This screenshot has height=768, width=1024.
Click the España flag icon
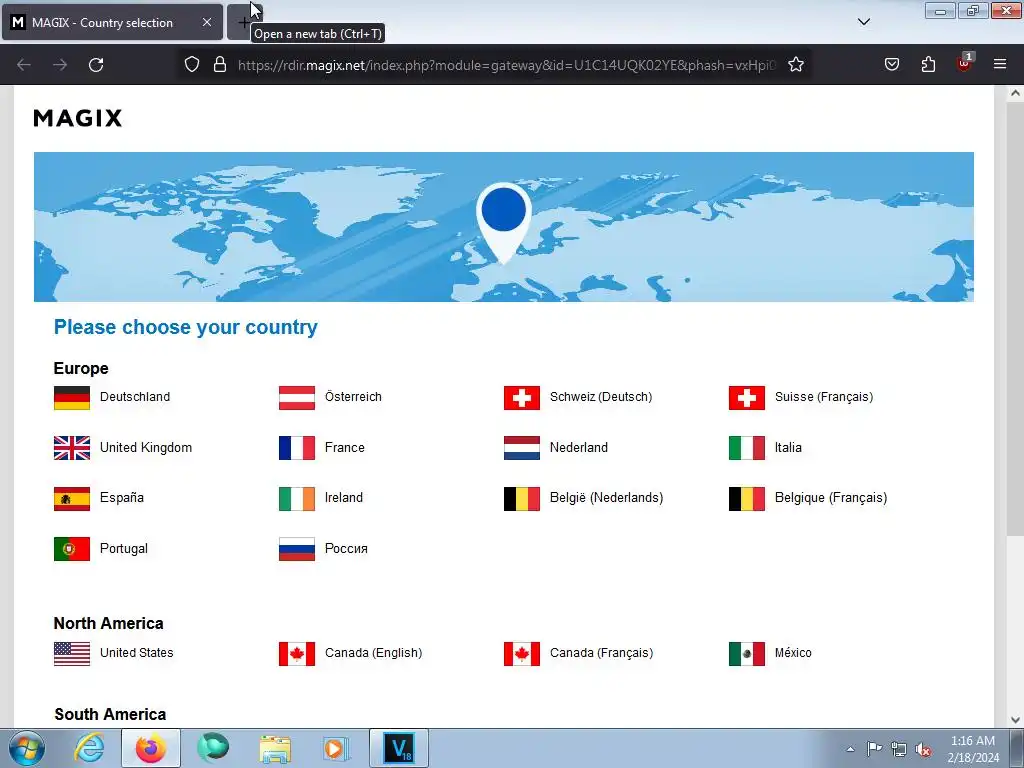72,498
